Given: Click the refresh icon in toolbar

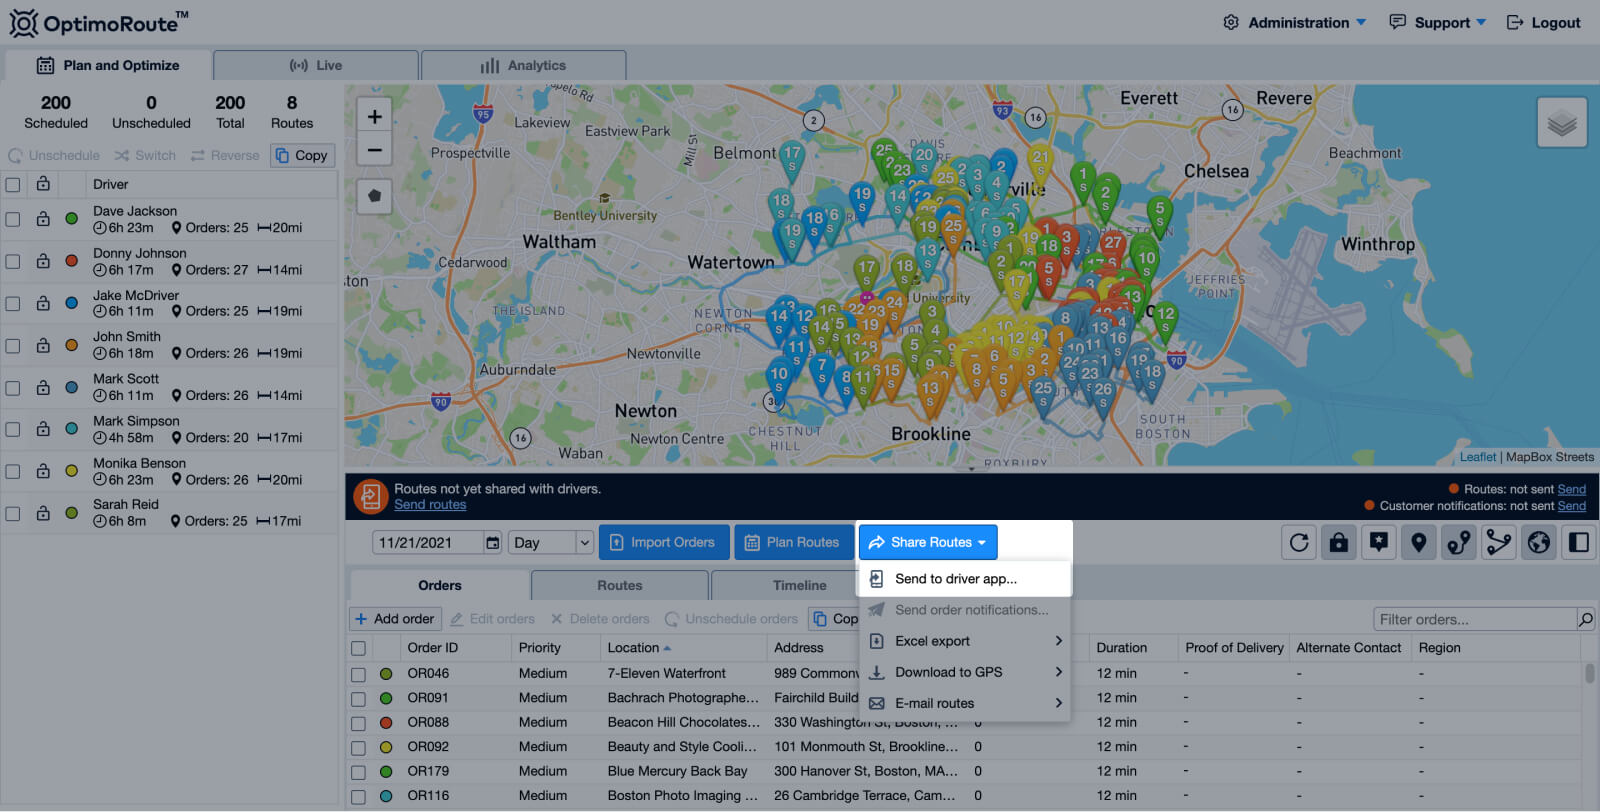Looking at the screenshot, I should point(1299,543).
